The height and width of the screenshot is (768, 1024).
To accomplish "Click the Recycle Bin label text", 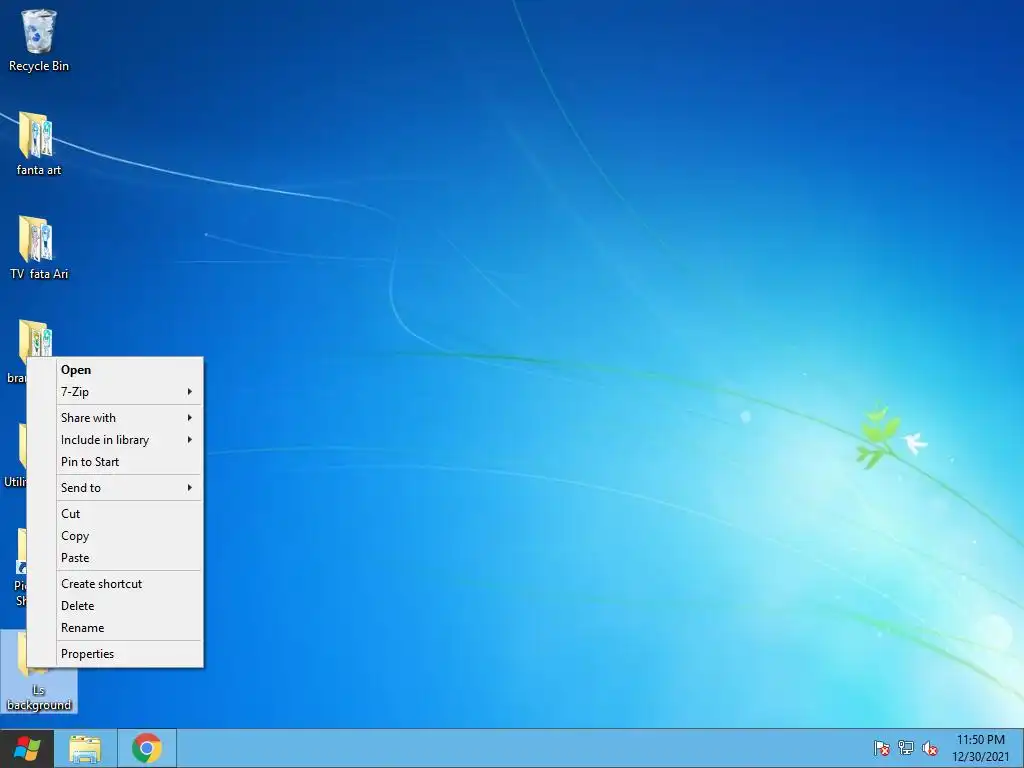I will coord(39,66).
